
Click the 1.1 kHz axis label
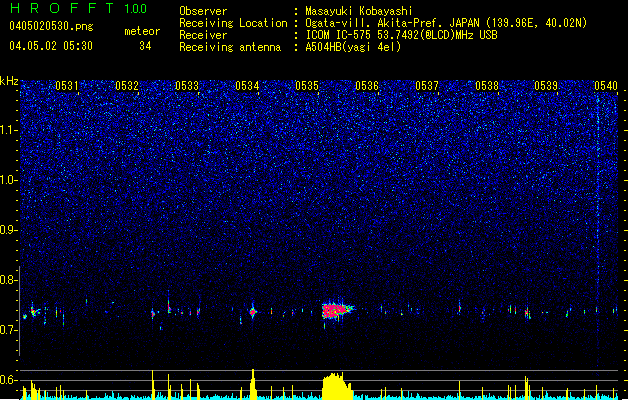click(x=9, y=130)
